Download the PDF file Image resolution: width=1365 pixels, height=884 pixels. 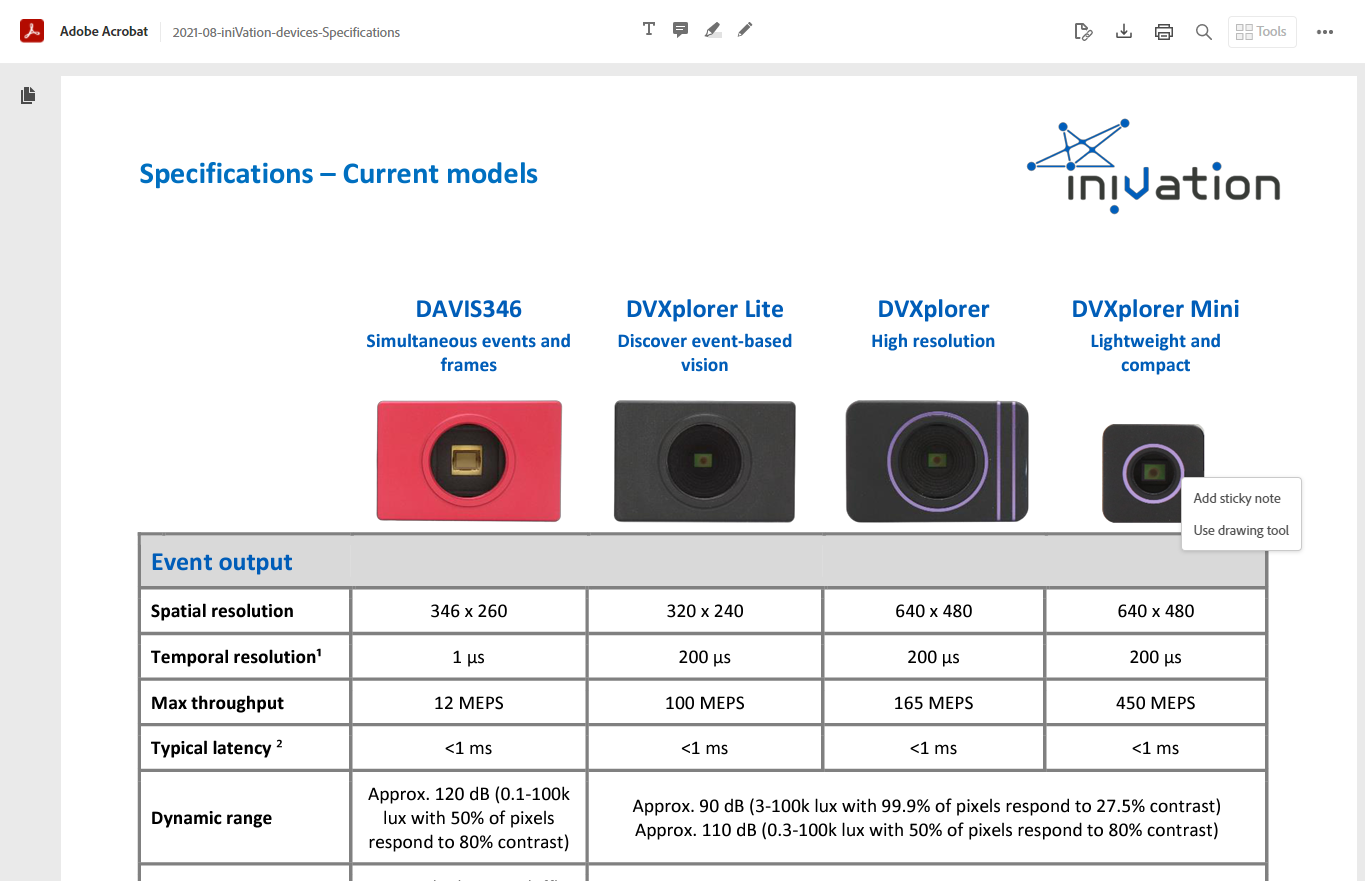[x=1124, y=32]
